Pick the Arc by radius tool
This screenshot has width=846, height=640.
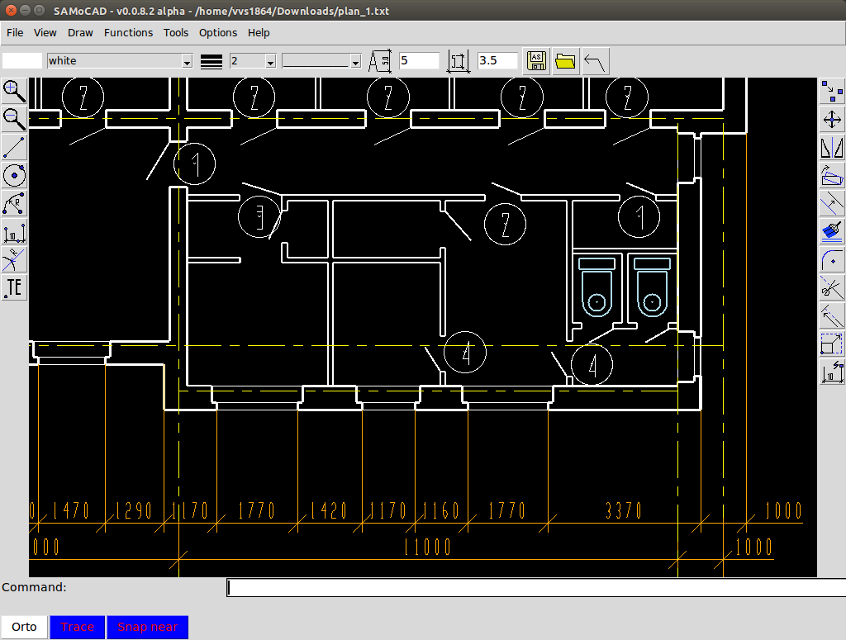pyautogui.click(x=14, y=203)
